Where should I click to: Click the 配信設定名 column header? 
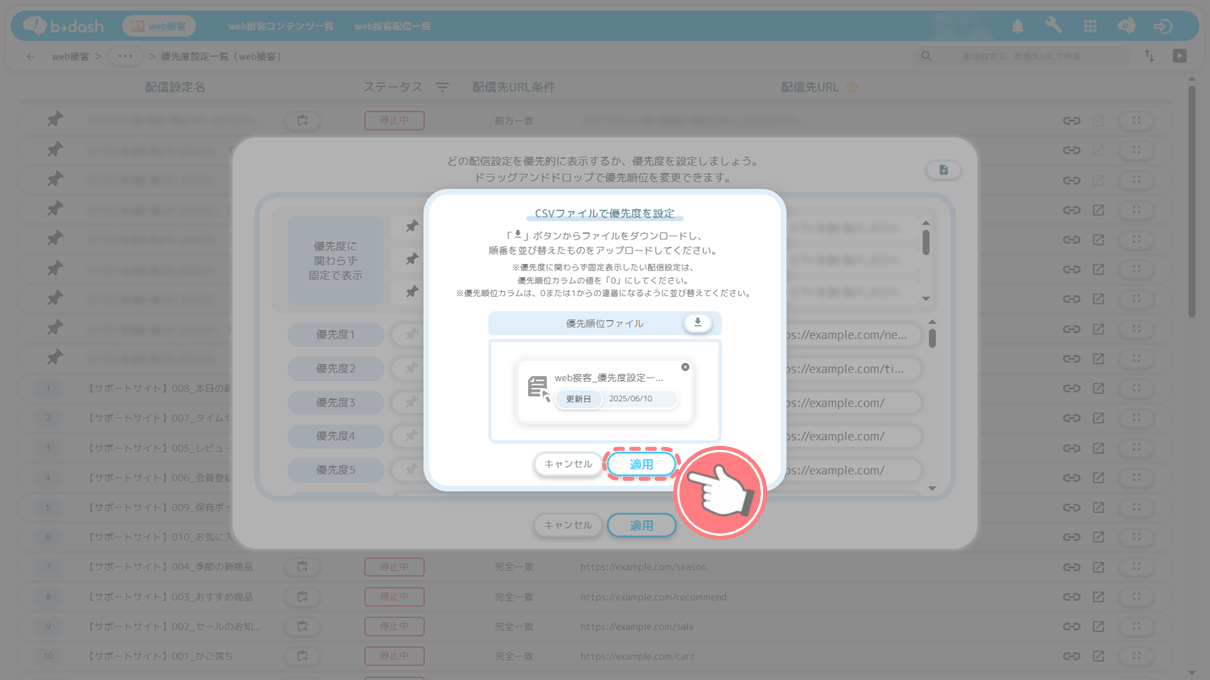pyautogui.click(x=175, y=88)
